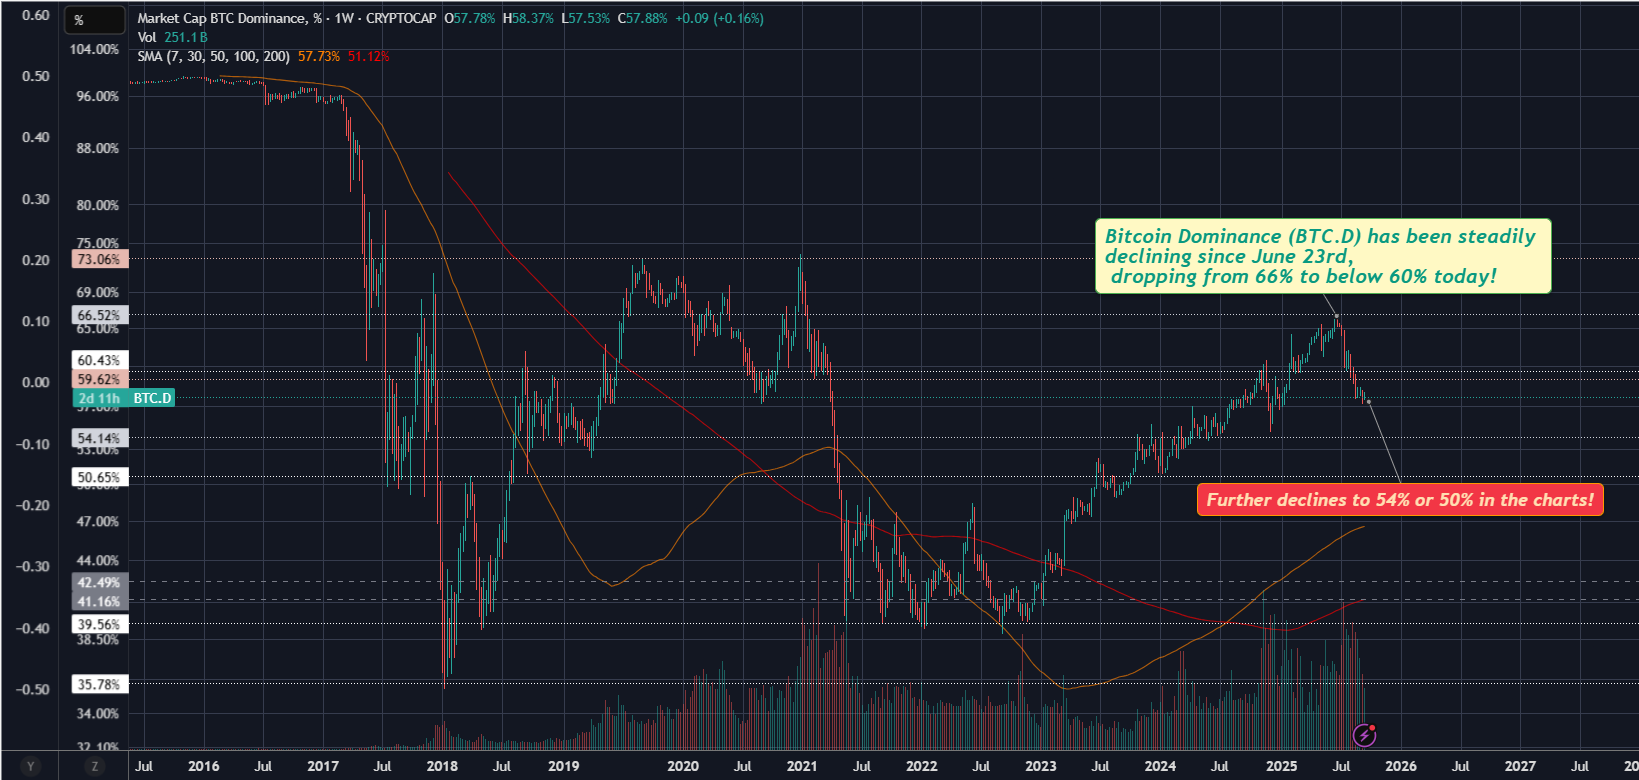
Task: Select the 35.78% price level label
Action: coord(99,684)
